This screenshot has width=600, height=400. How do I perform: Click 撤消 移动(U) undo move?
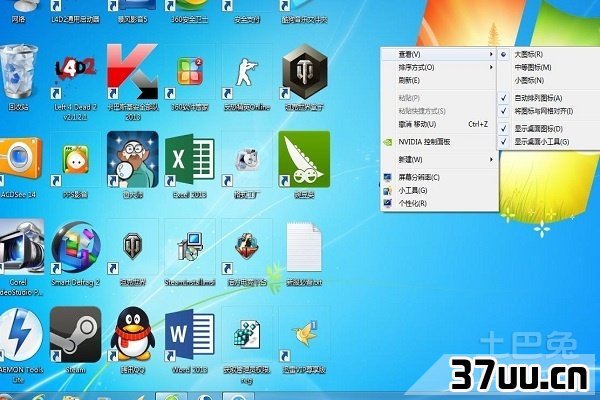point(439,124)
